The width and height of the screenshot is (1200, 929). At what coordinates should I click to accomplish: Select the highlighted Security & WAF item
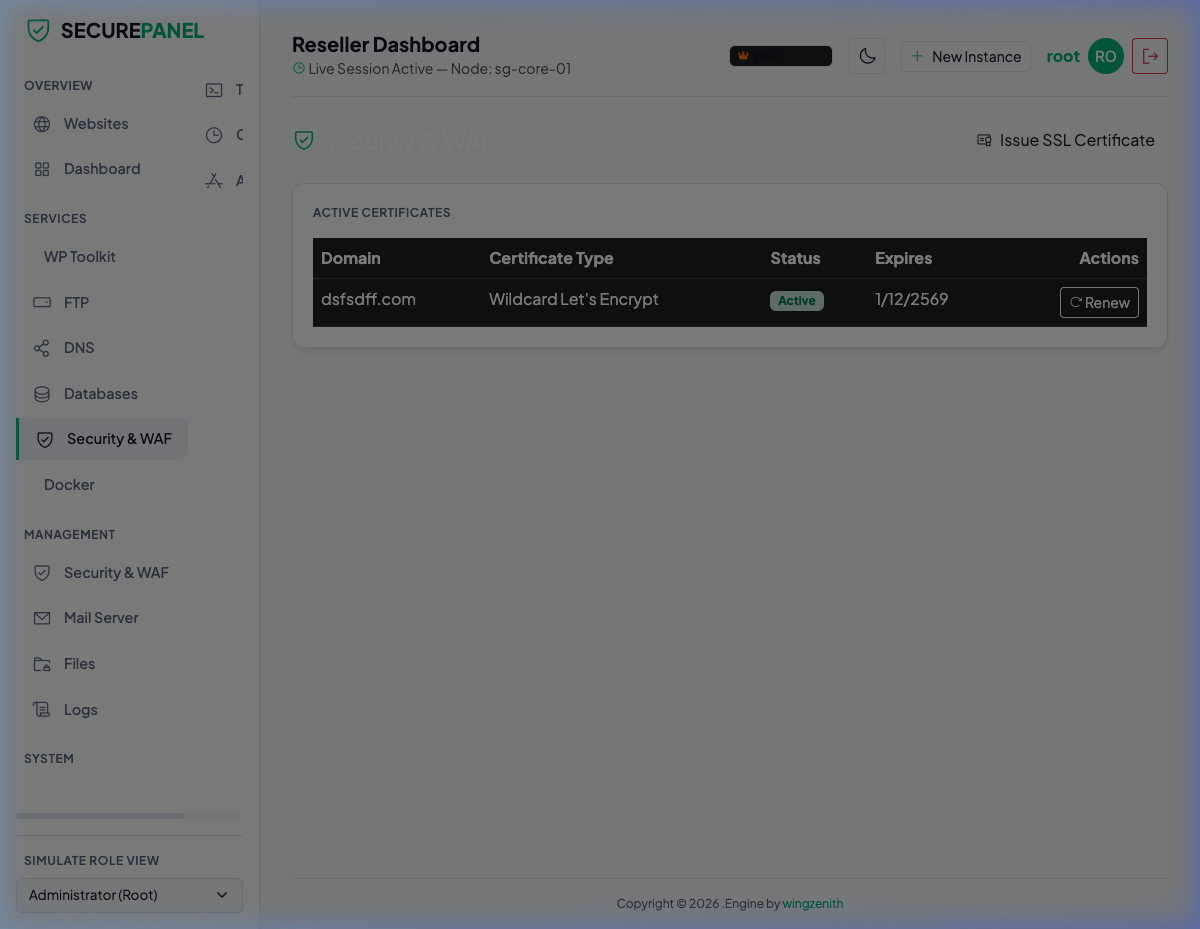click(102, 439)
